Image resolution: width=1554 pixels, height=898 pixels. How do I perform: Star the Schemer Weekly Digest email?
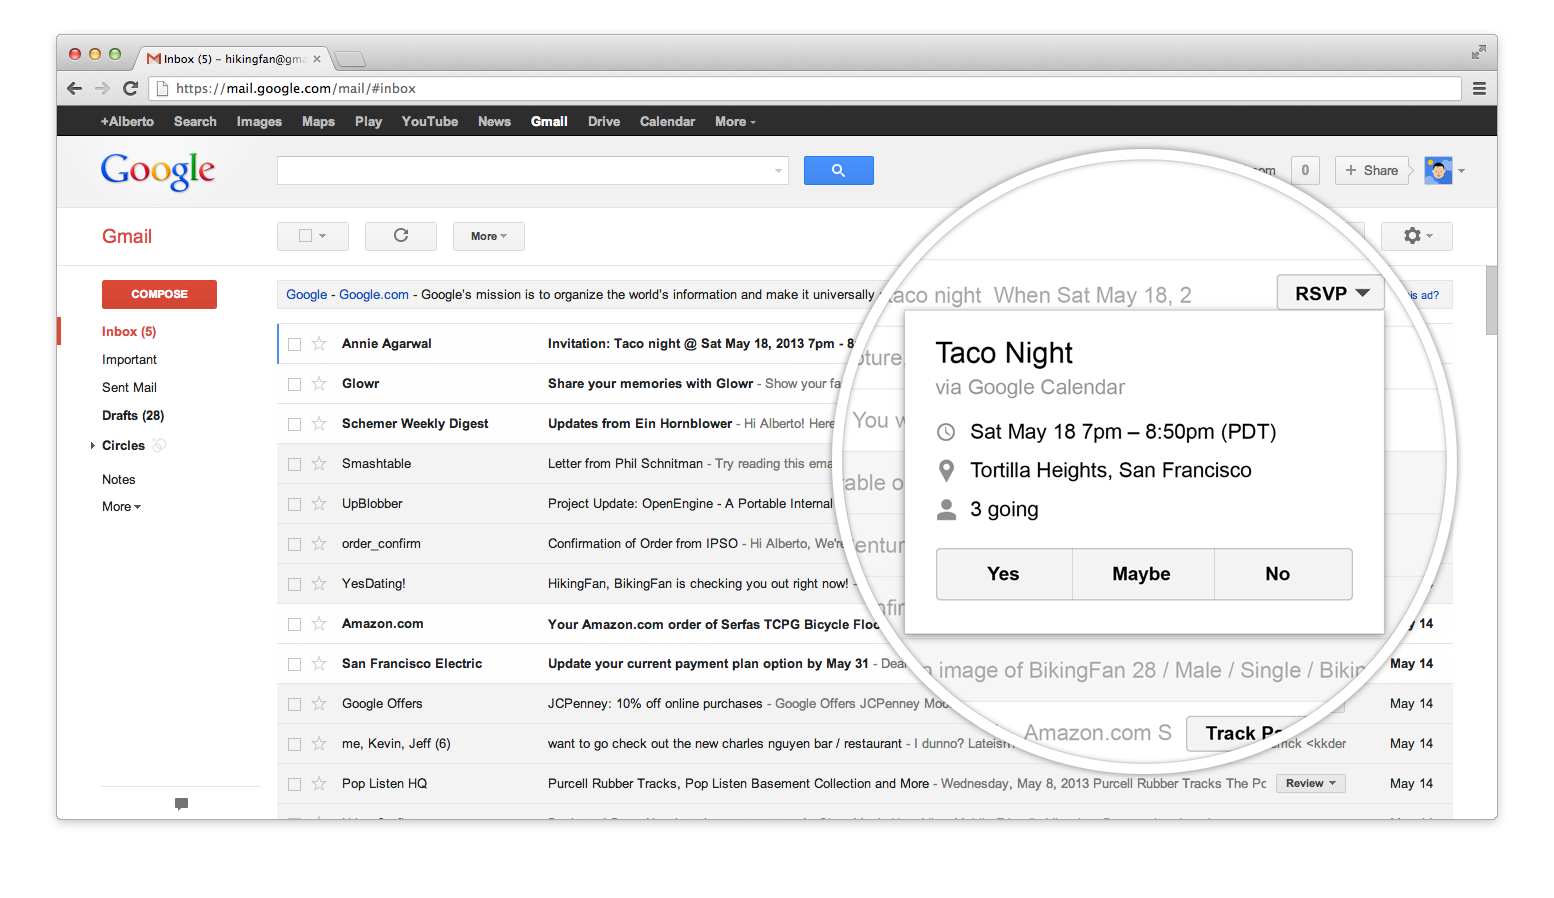tap(319, 424)
